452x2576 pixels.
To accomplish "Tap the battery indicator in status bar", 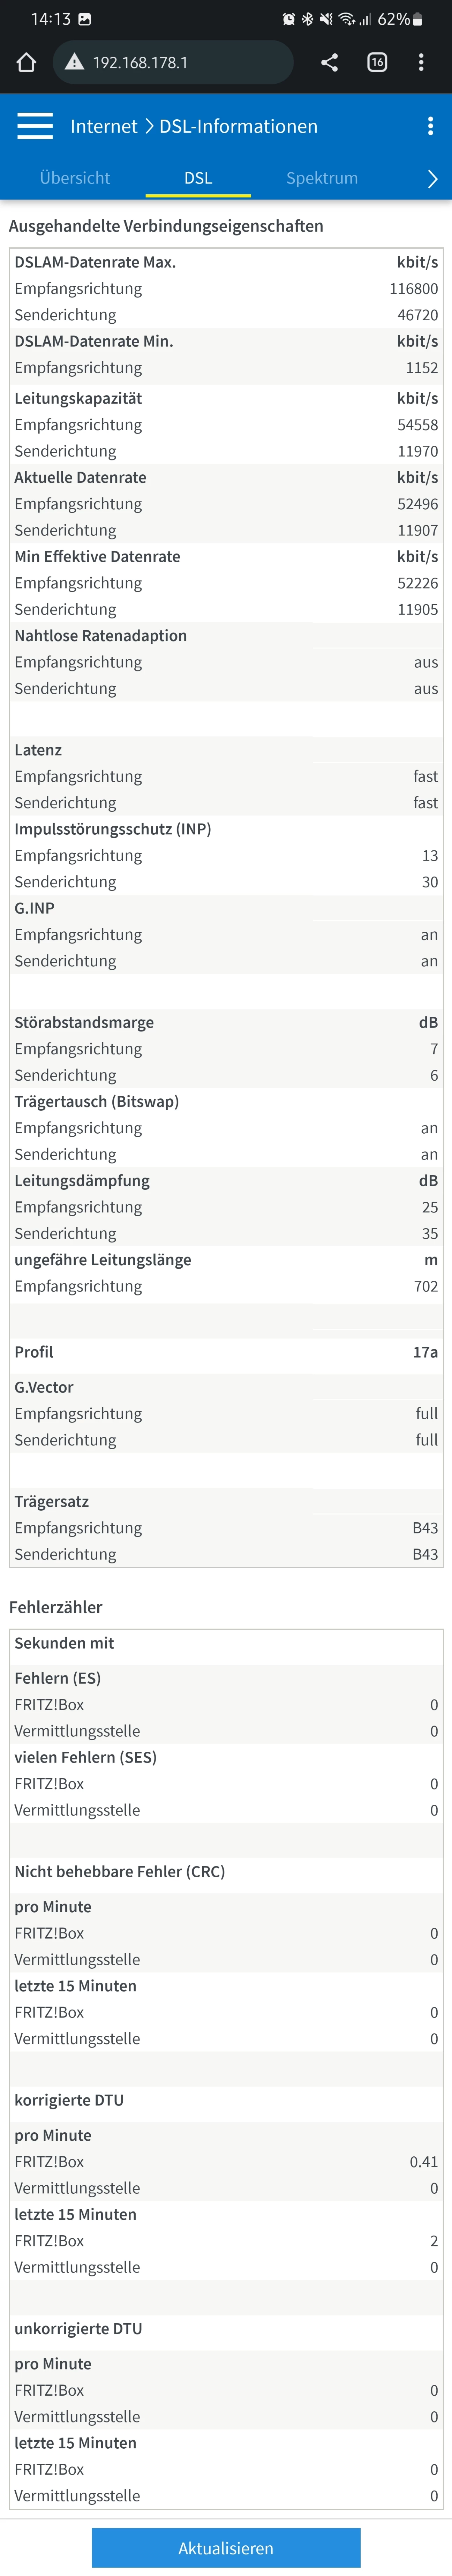I will 417,19.
